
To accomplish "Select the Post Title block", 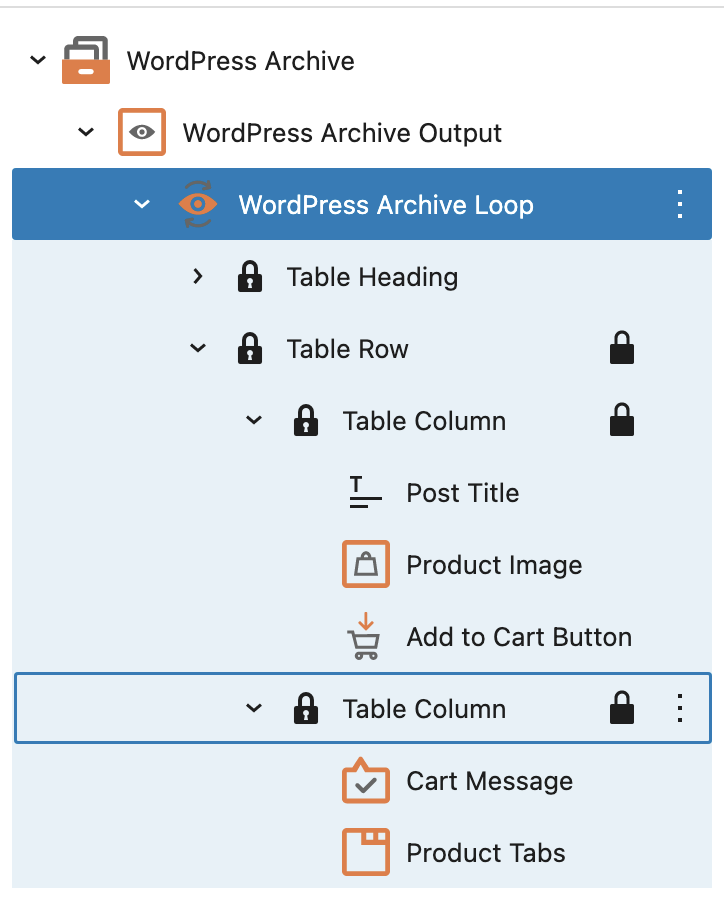I will [462, 493].
